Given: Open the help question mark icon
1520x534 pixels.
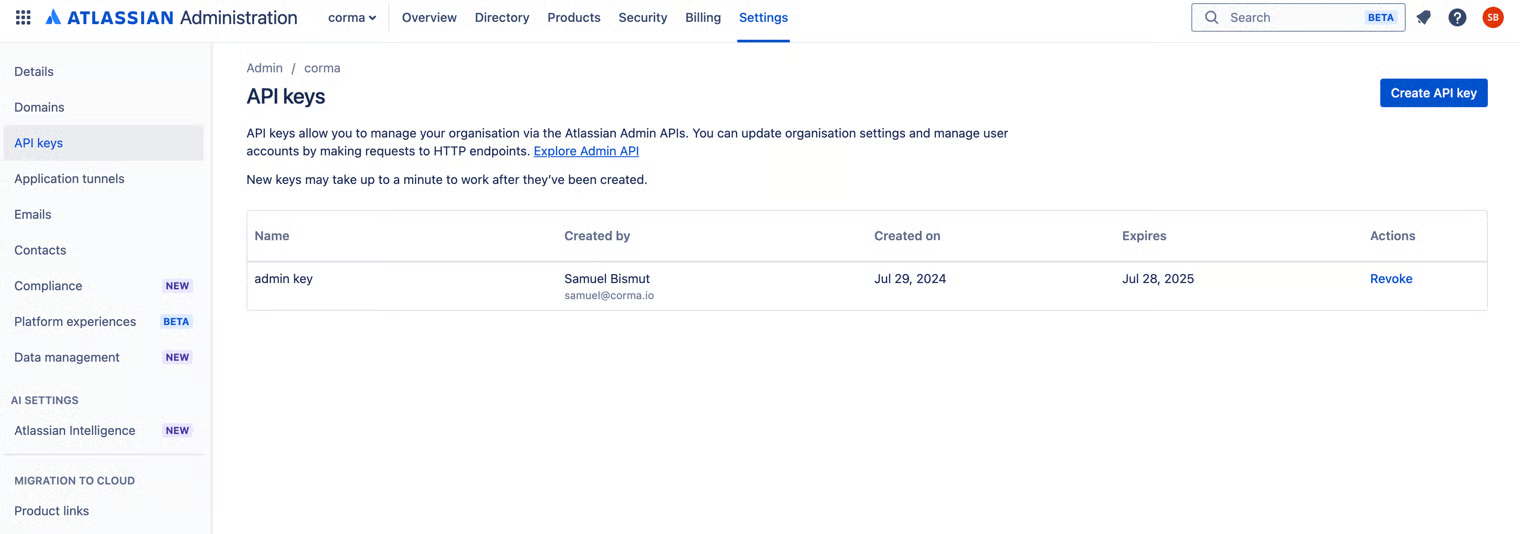Looking at the screenshot, I should pos(1457,17).
